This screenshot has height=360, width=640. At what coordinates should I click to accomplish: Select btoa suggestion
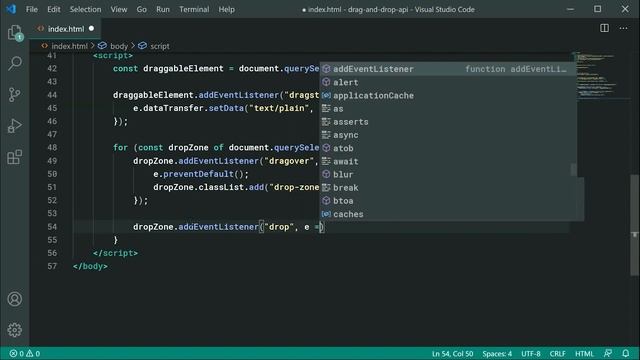(x=448, y=201)
